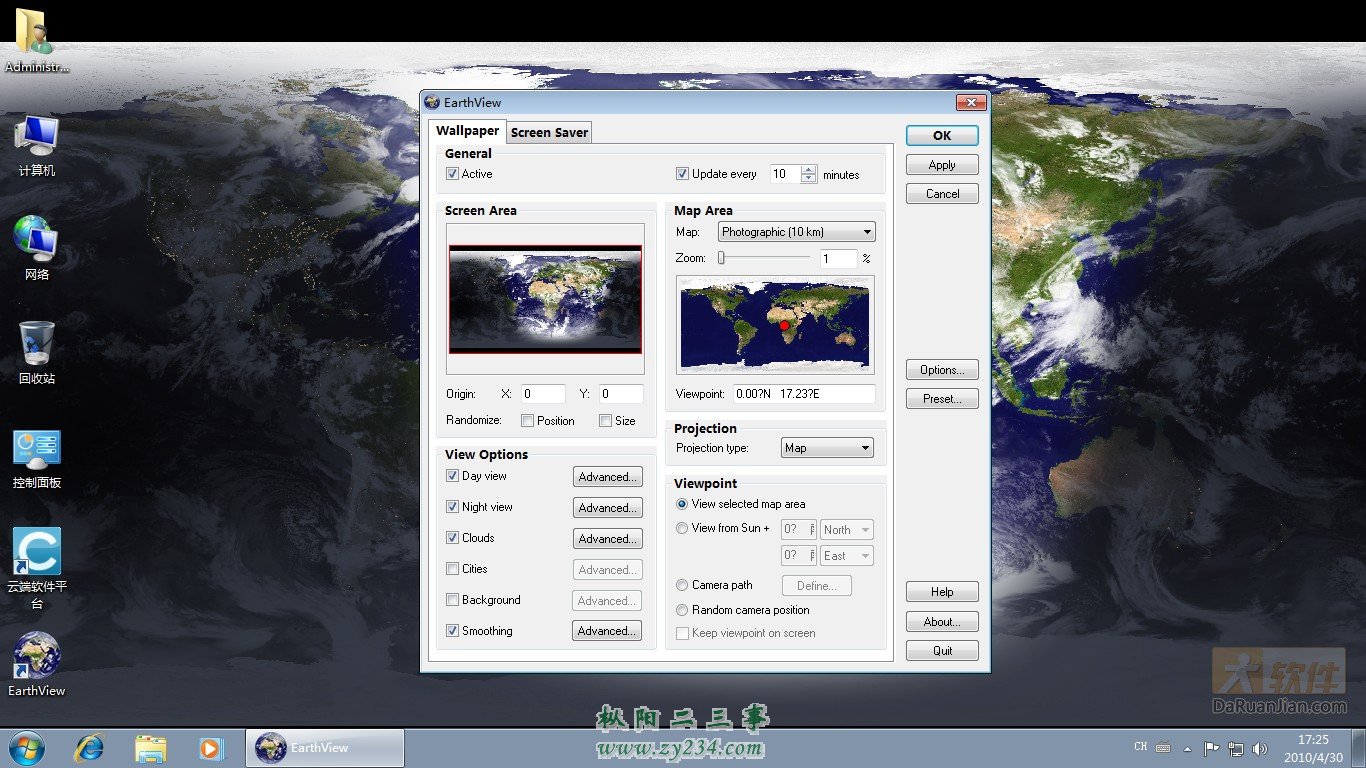Select the Camera path option
1366x768 pixels.
point(682,585)
